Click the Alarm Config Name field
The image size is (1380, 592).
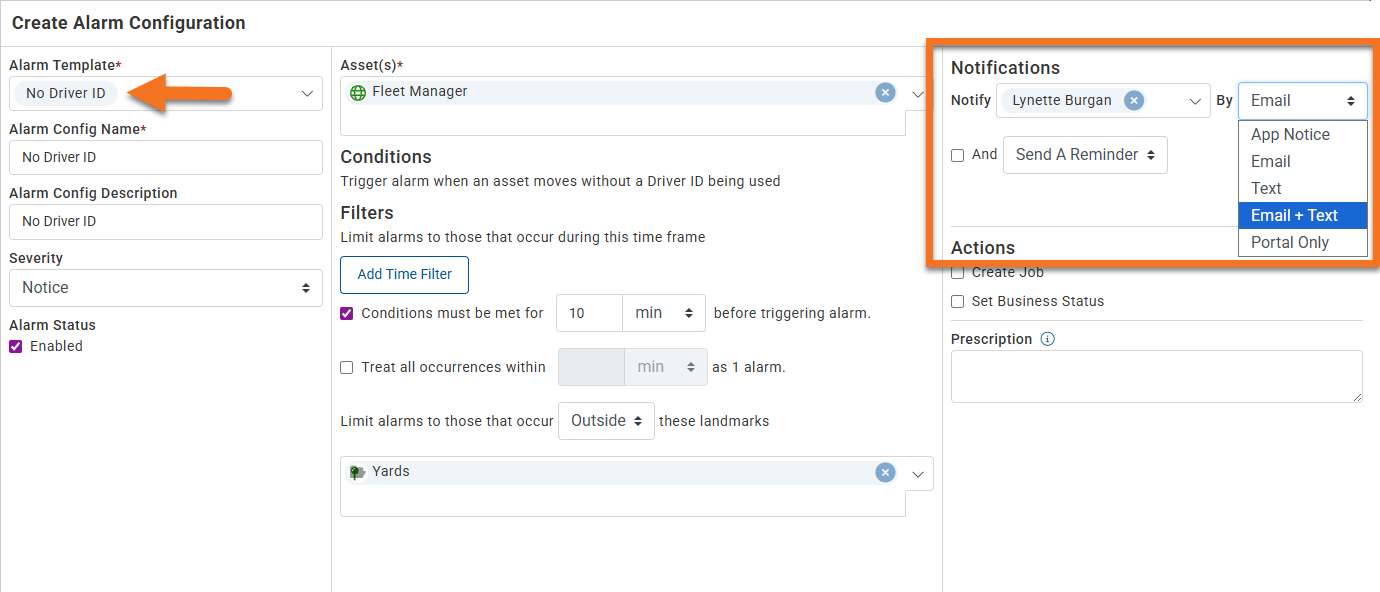166,157
